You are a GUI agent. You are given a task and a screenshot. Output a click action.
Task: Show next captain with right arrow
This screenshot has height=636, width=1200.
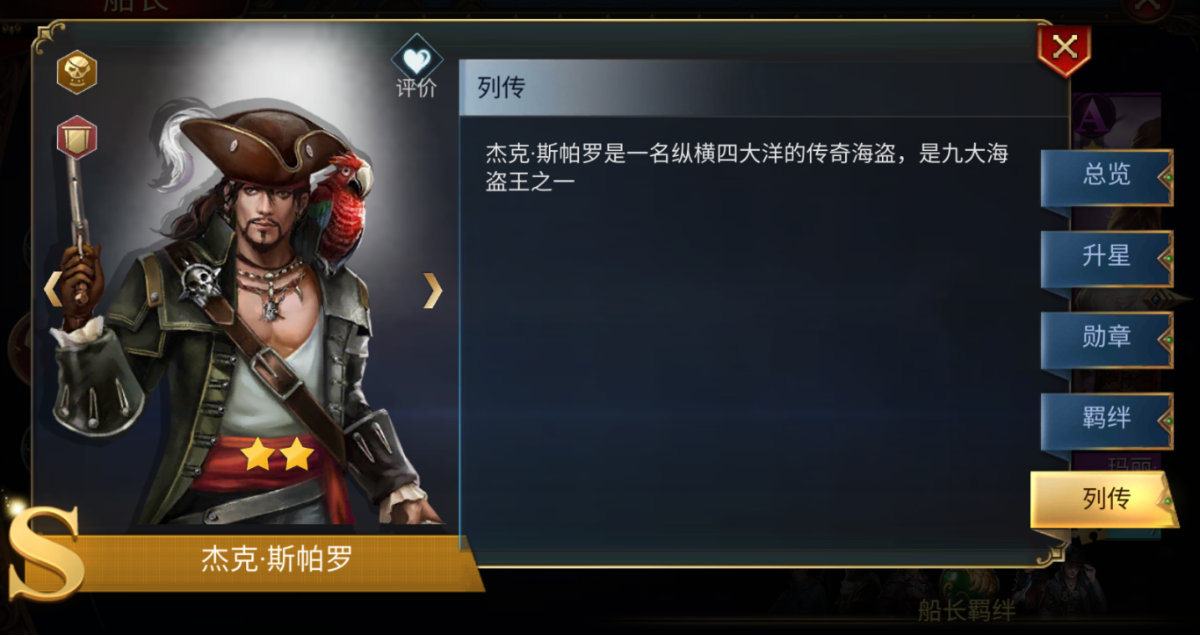[x=432, y=289]
